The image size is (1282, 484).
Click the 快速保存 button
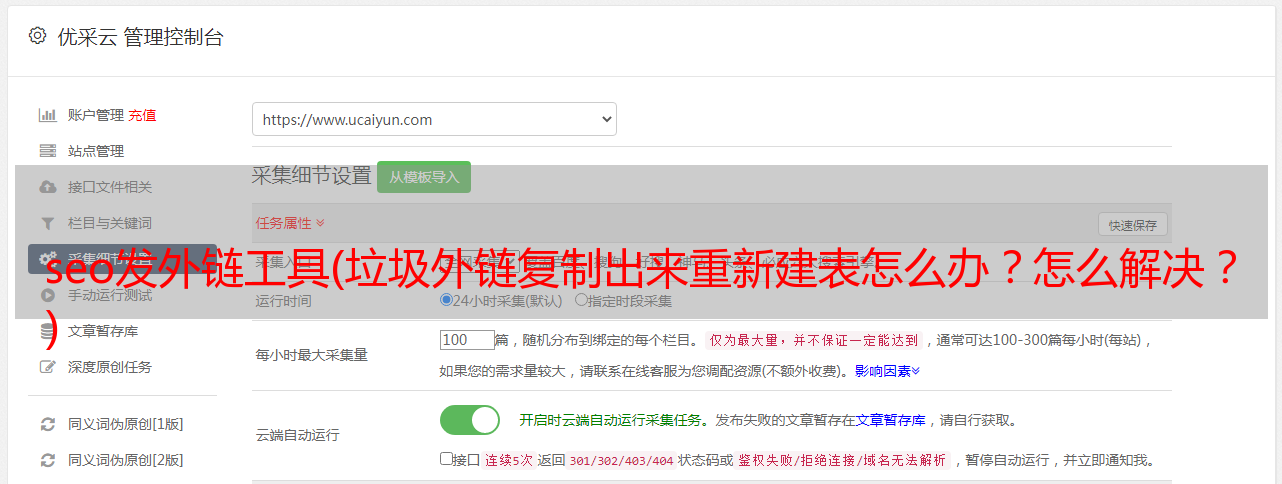click(x=1132, y=225)
